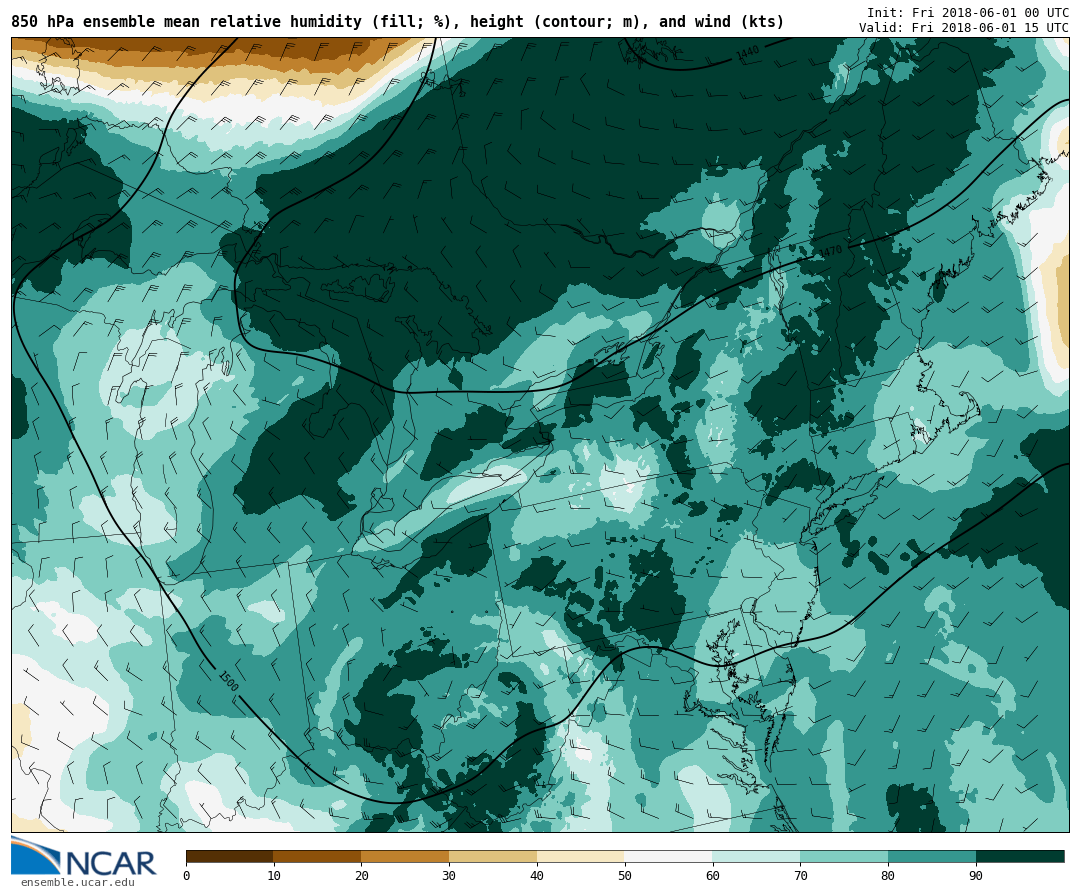The height and width of the screenshot is (895, 1080).
Task: Click the colorbar tick label 80
Action: (888, 876)
